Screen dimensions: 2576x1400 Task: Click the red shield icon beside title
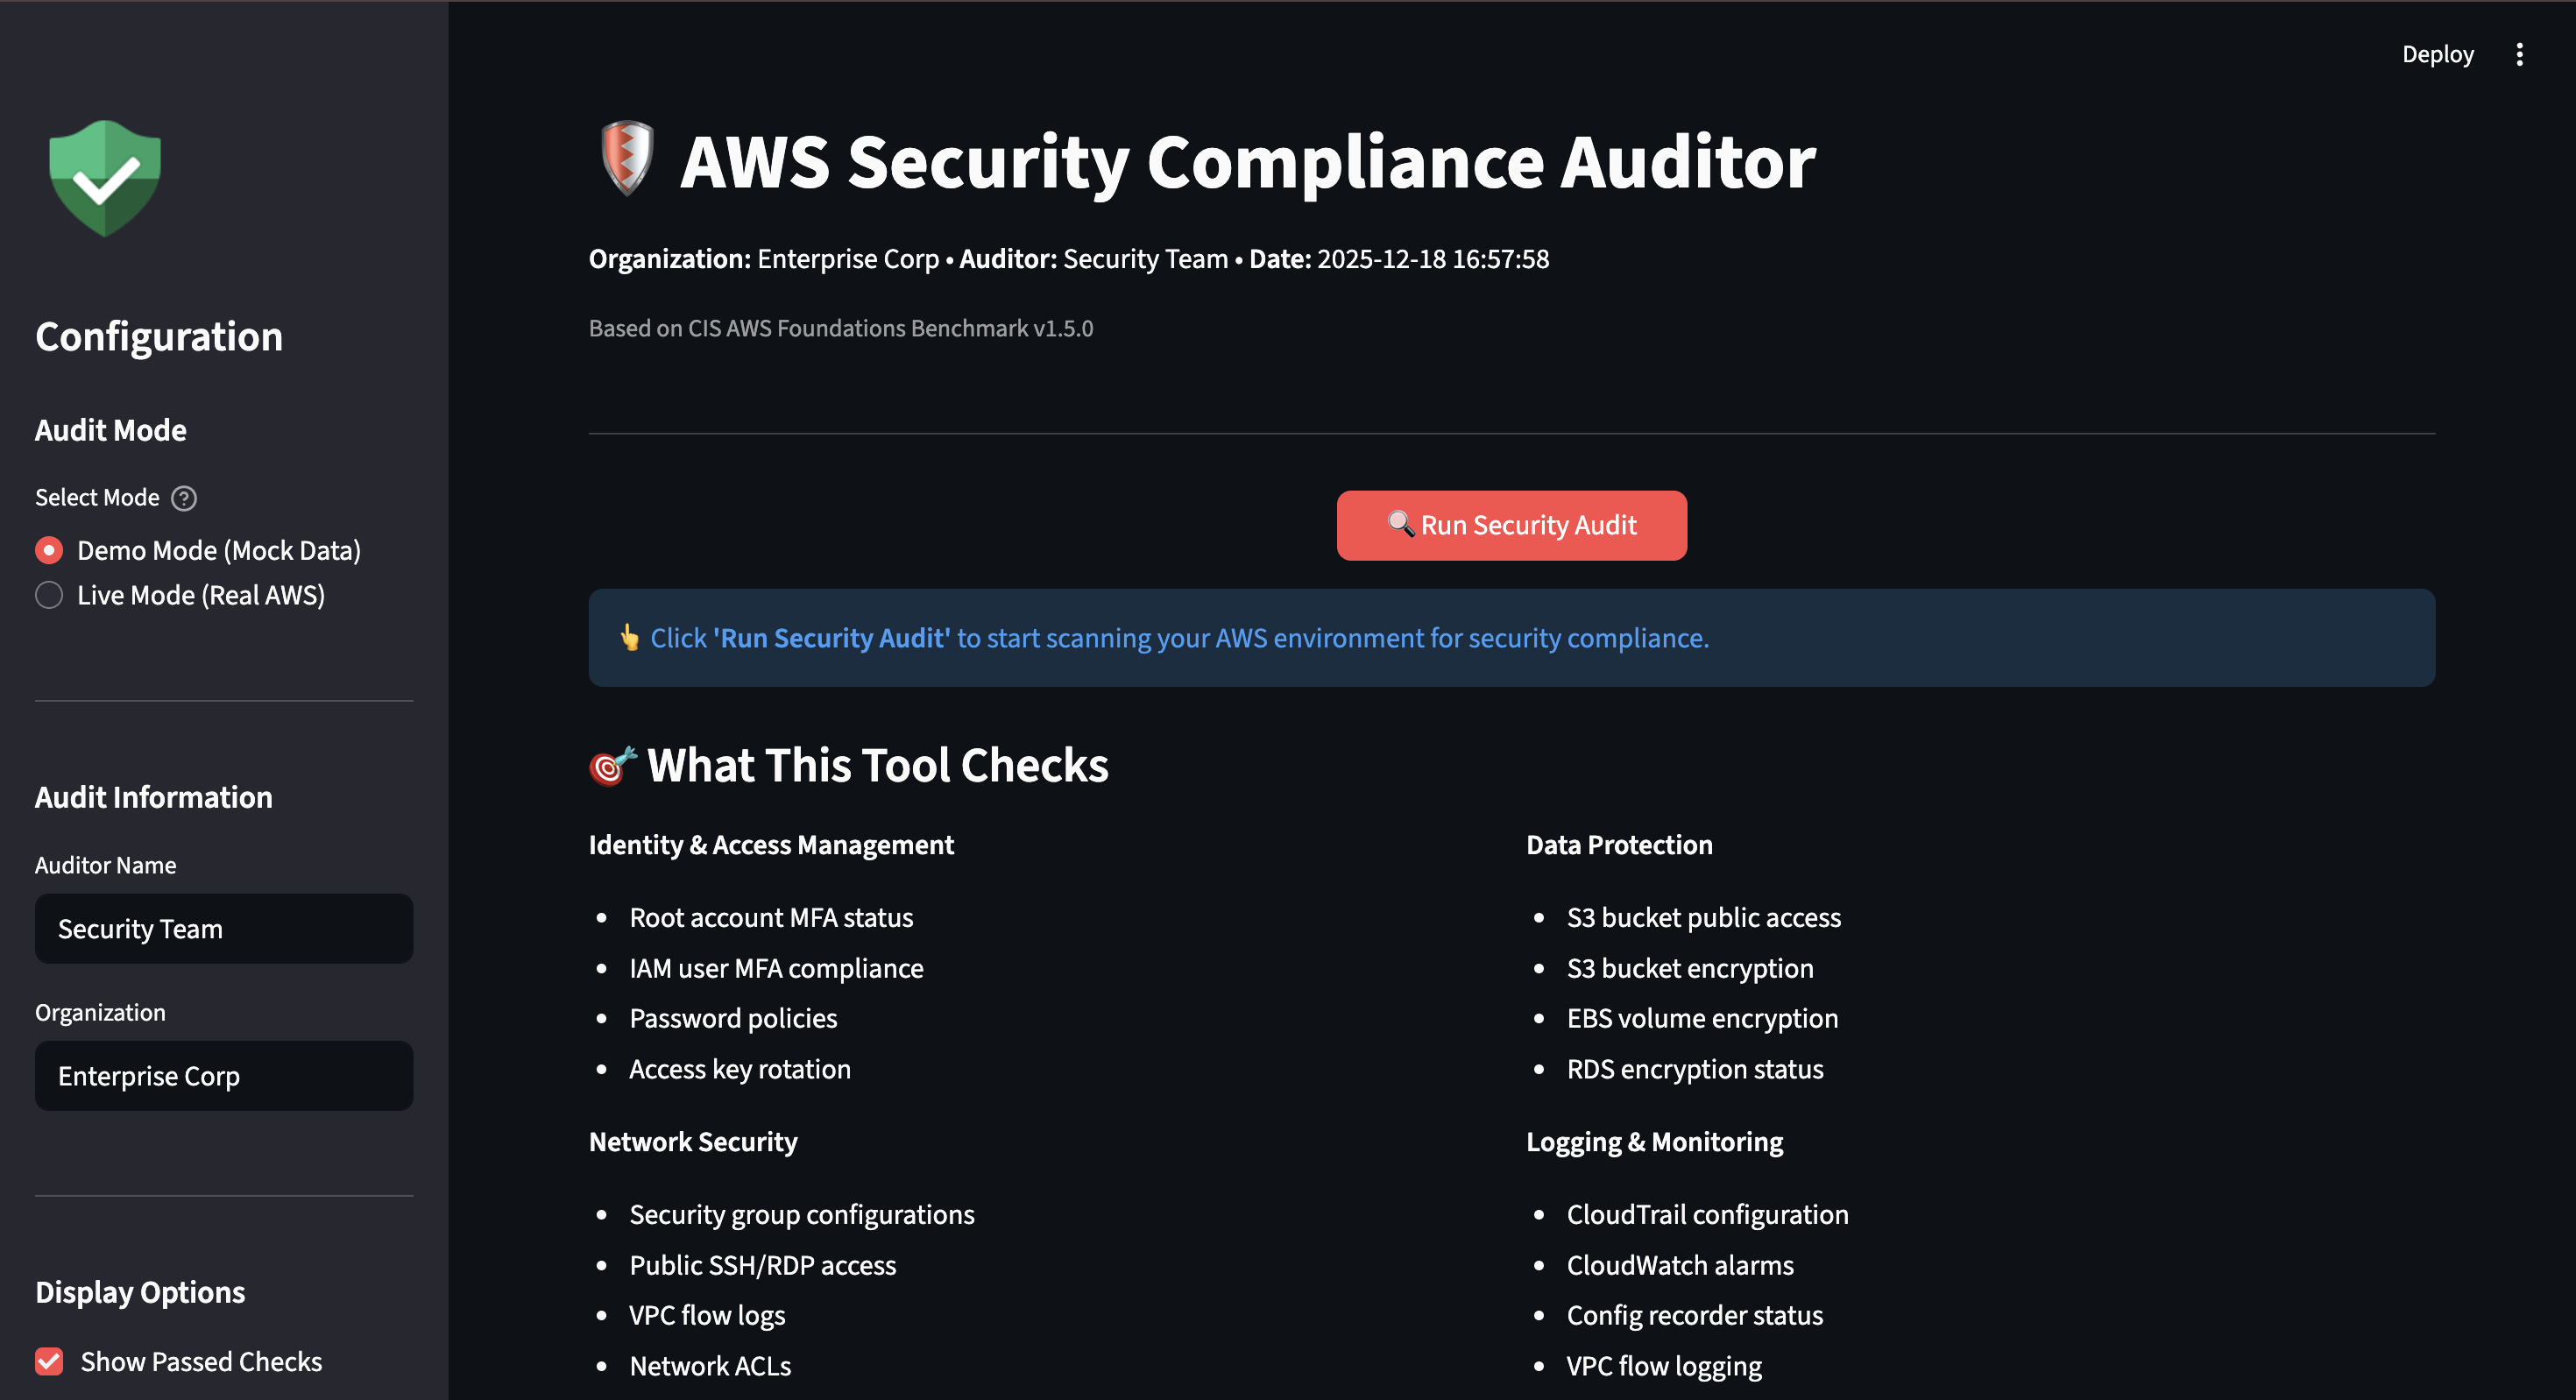(x=627, y=158)
